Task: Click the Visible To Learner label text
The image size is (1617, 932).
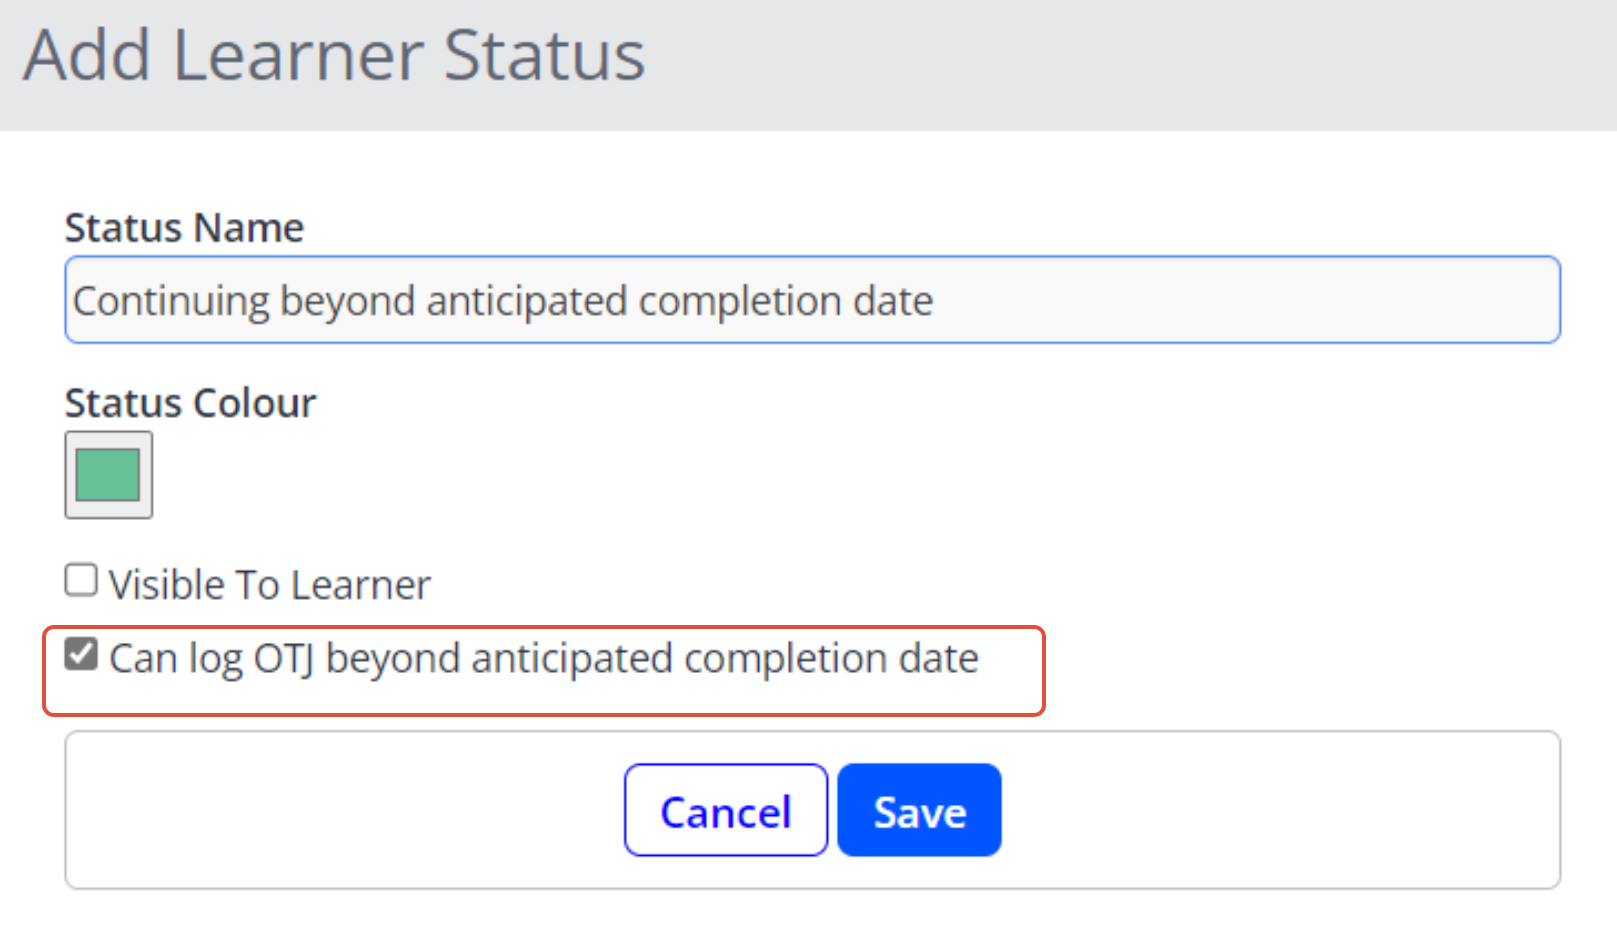Action: [x=269, y=585]
